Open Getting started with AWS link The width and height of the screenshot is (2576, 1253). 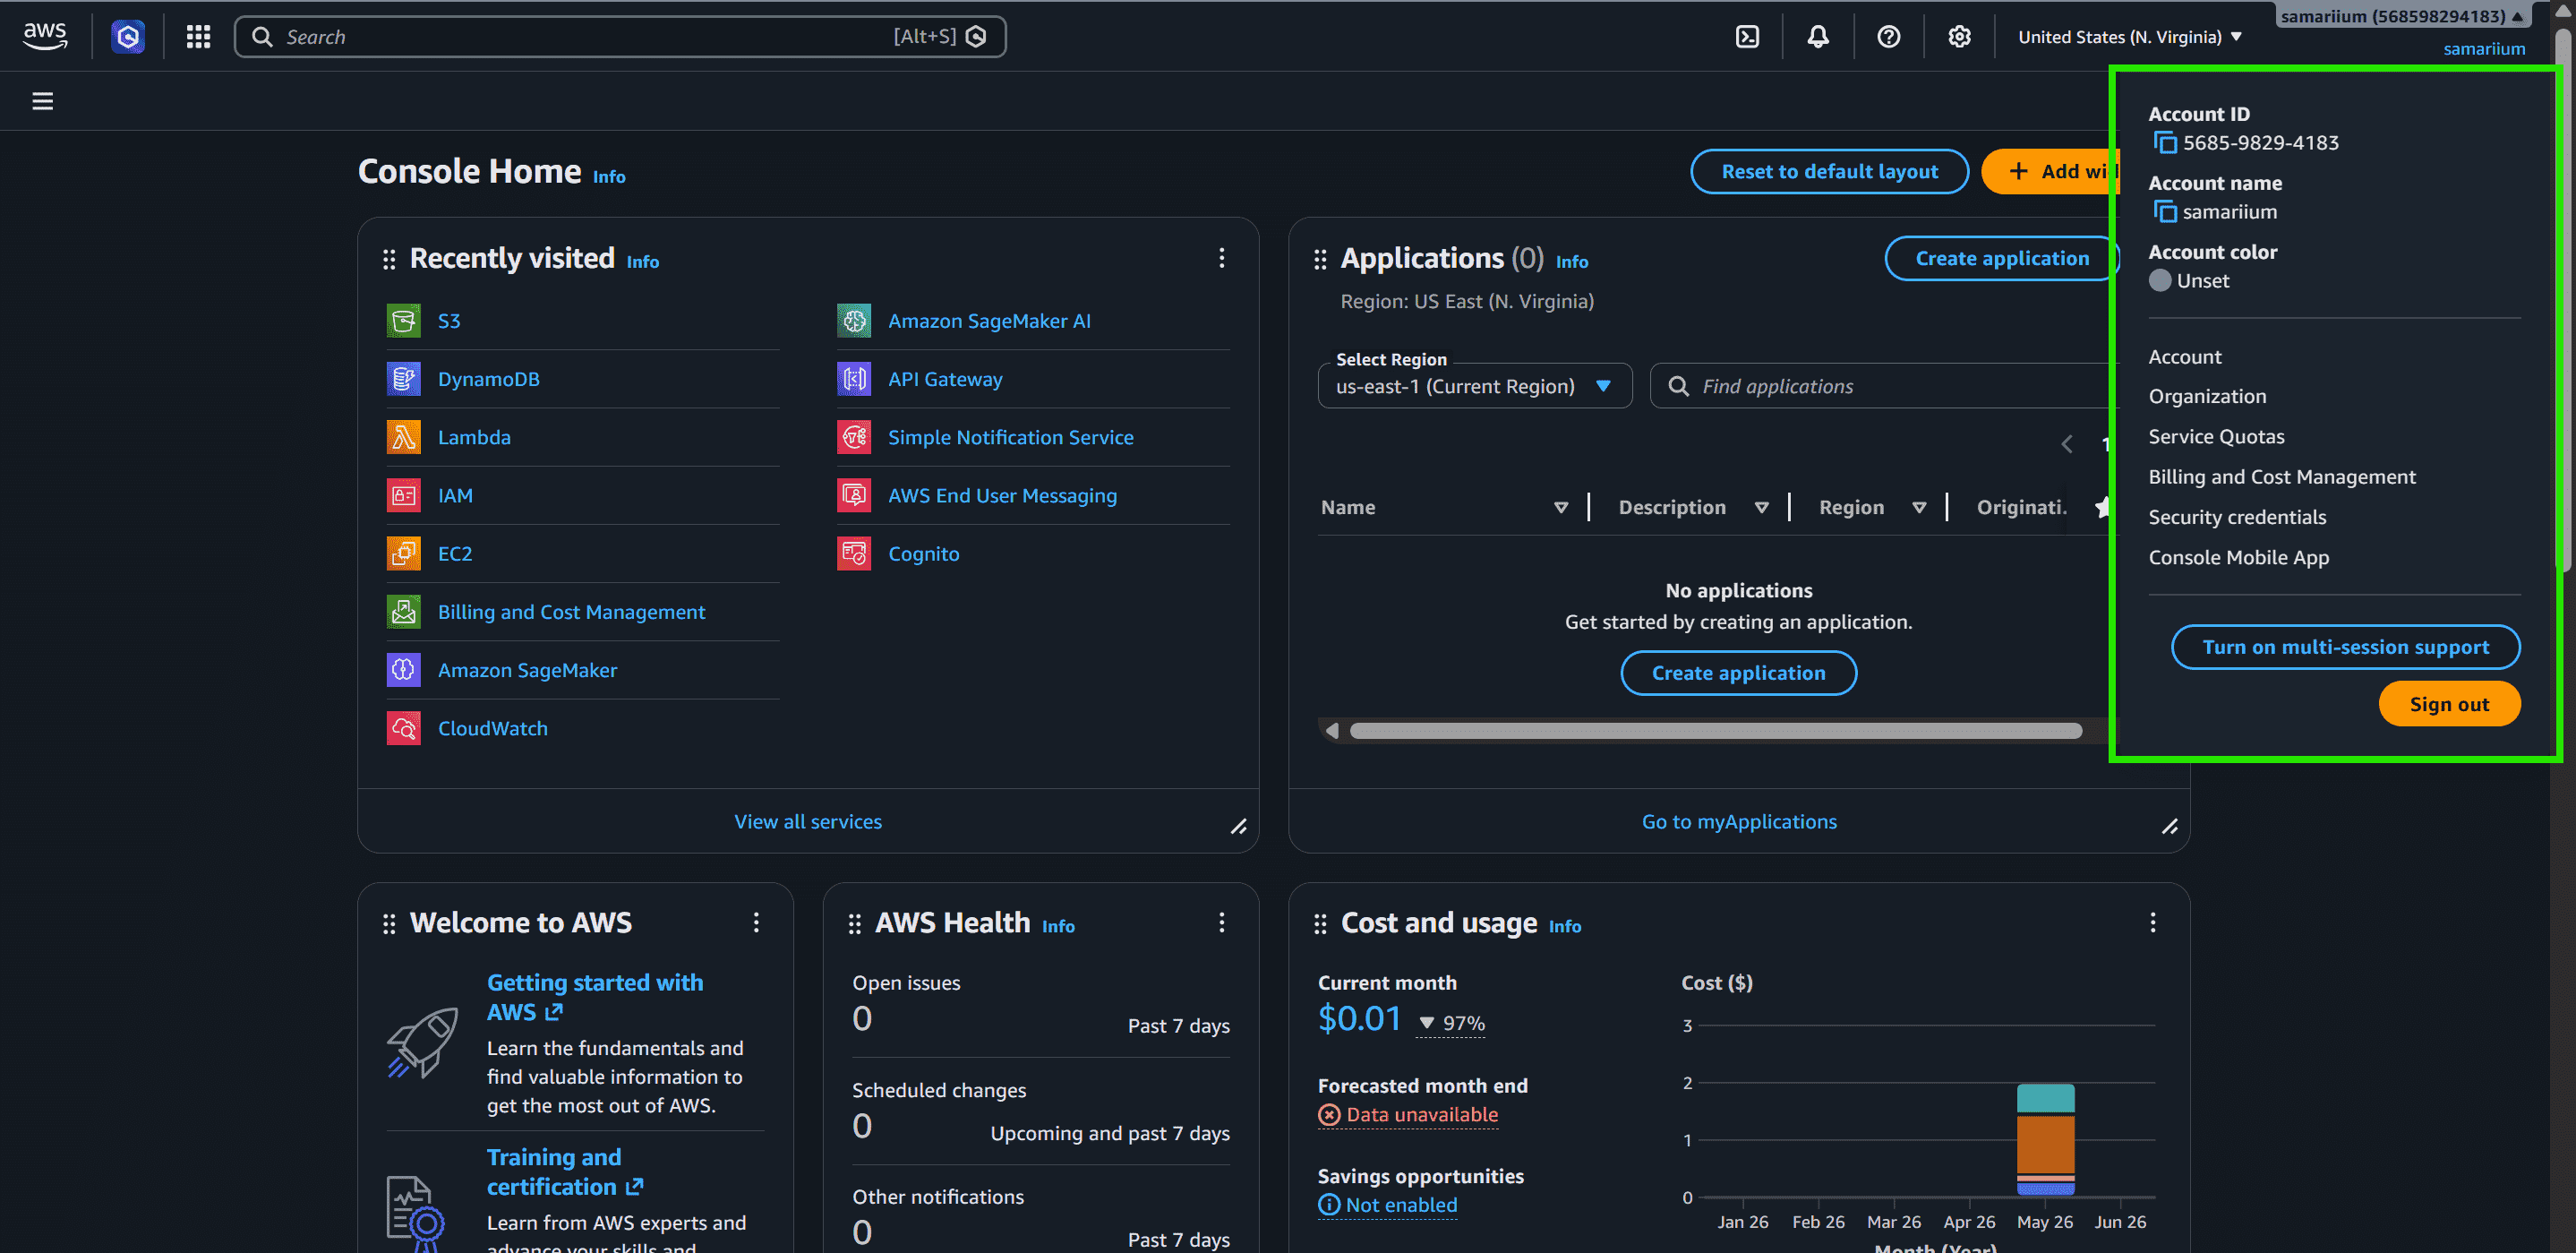coord(595,997)
